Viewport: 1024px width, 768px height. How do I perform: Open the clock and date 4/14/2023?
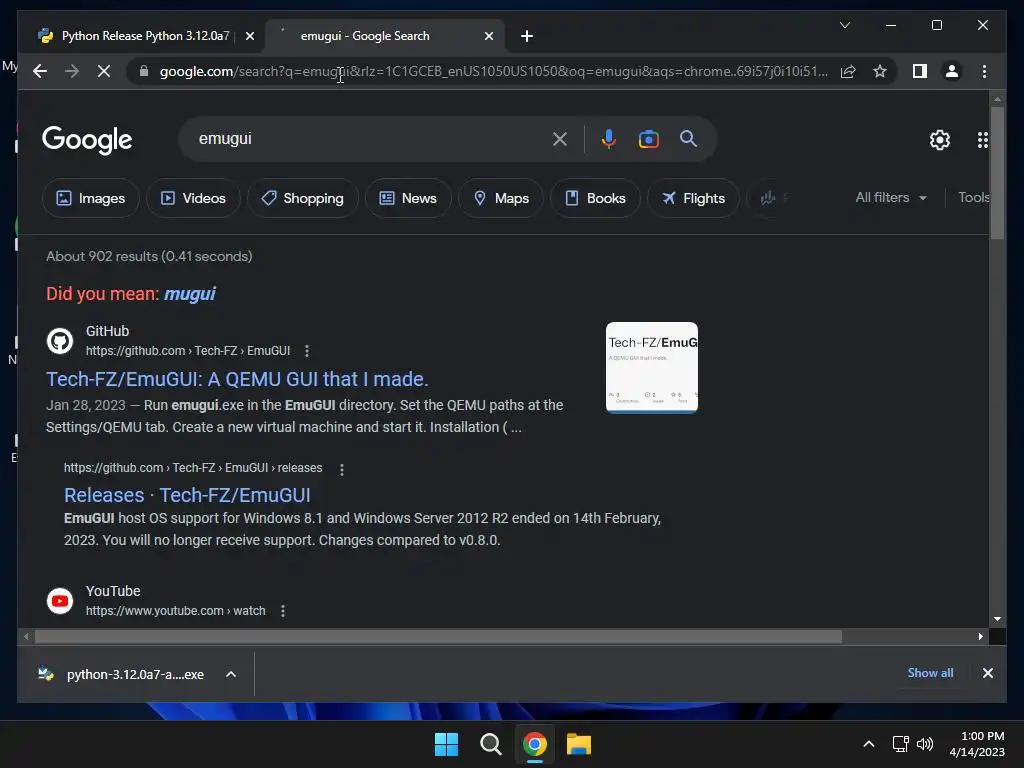point(977,744)
